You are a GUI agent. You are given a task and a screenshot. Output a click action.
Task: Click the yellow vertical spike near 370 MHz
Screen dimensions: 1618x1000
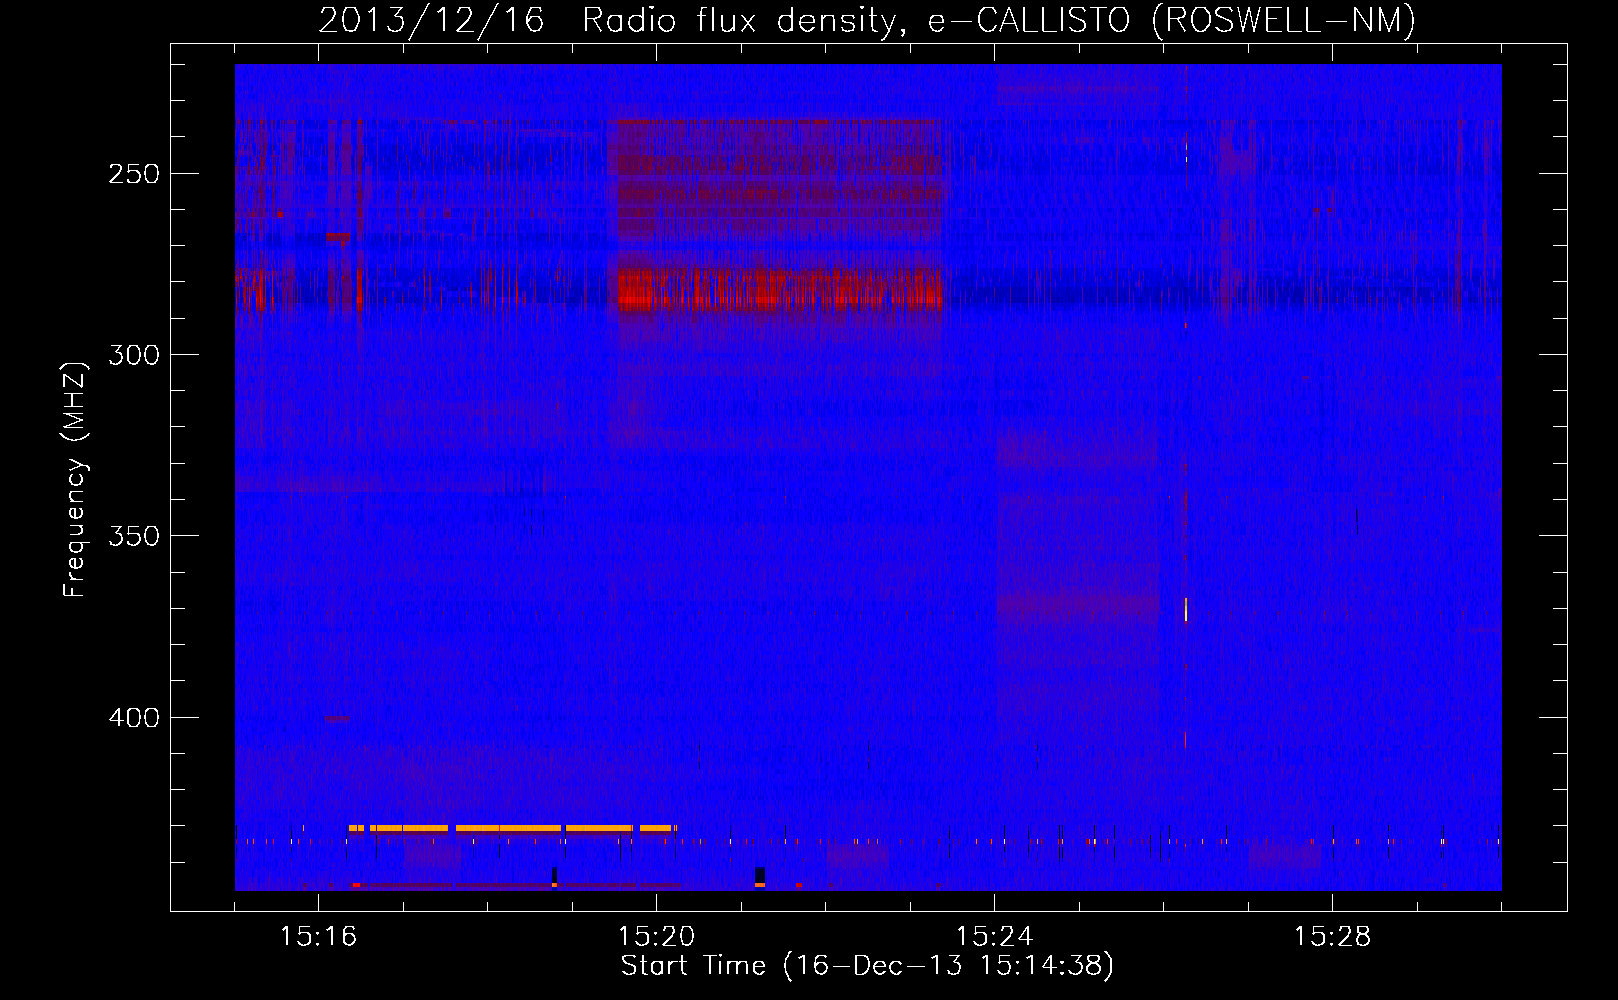pos(1186,609)
